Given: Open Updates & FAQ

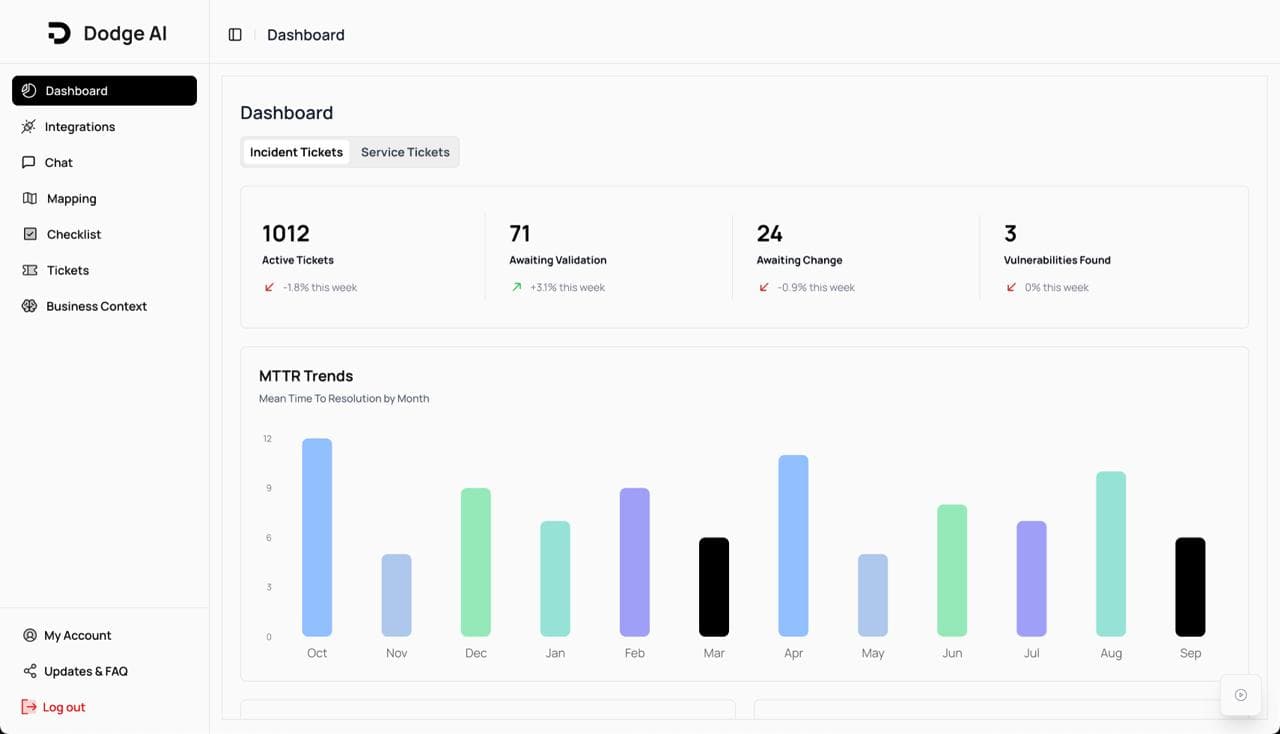Looking at the screenshot, I should click(x=85, y=671).
